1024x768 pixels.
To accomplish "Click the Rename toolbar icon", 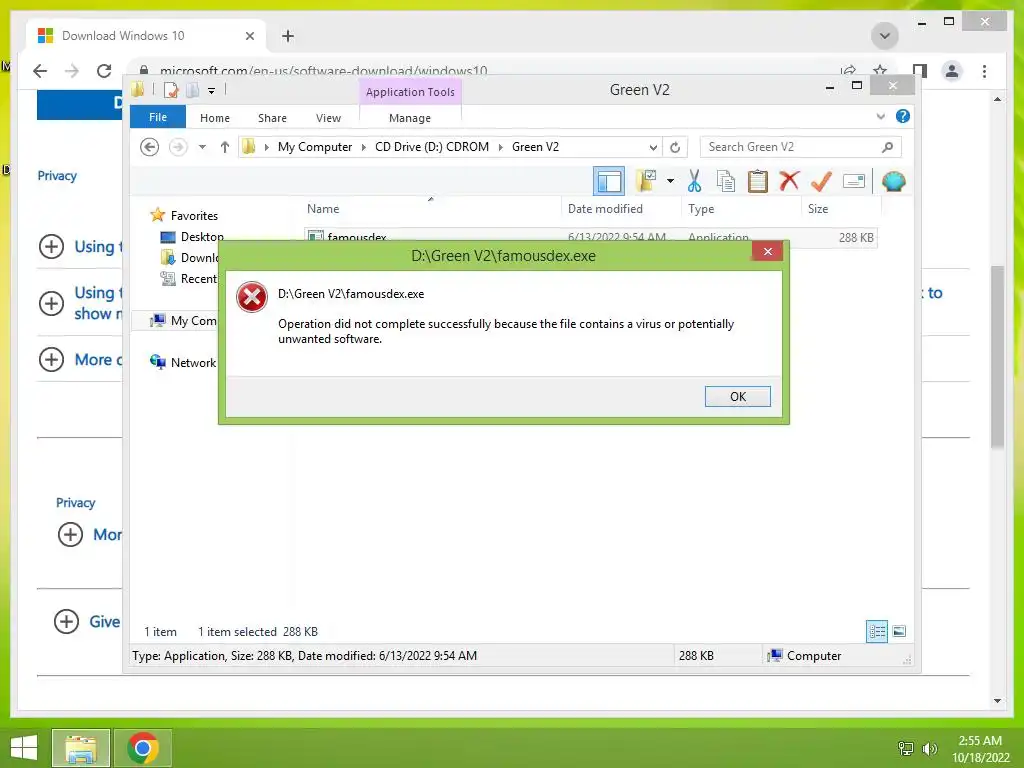I will (x=854, y=181).
